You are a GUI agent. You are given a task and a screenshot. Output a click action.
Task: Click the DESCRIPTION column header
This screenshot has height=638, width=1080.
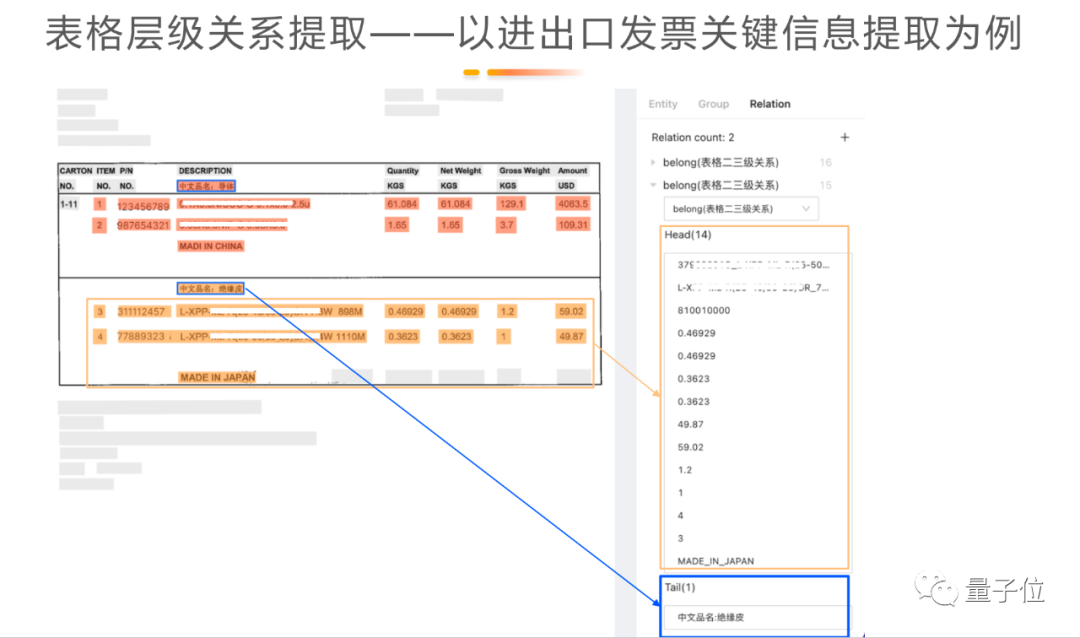[x=205, y=171]
